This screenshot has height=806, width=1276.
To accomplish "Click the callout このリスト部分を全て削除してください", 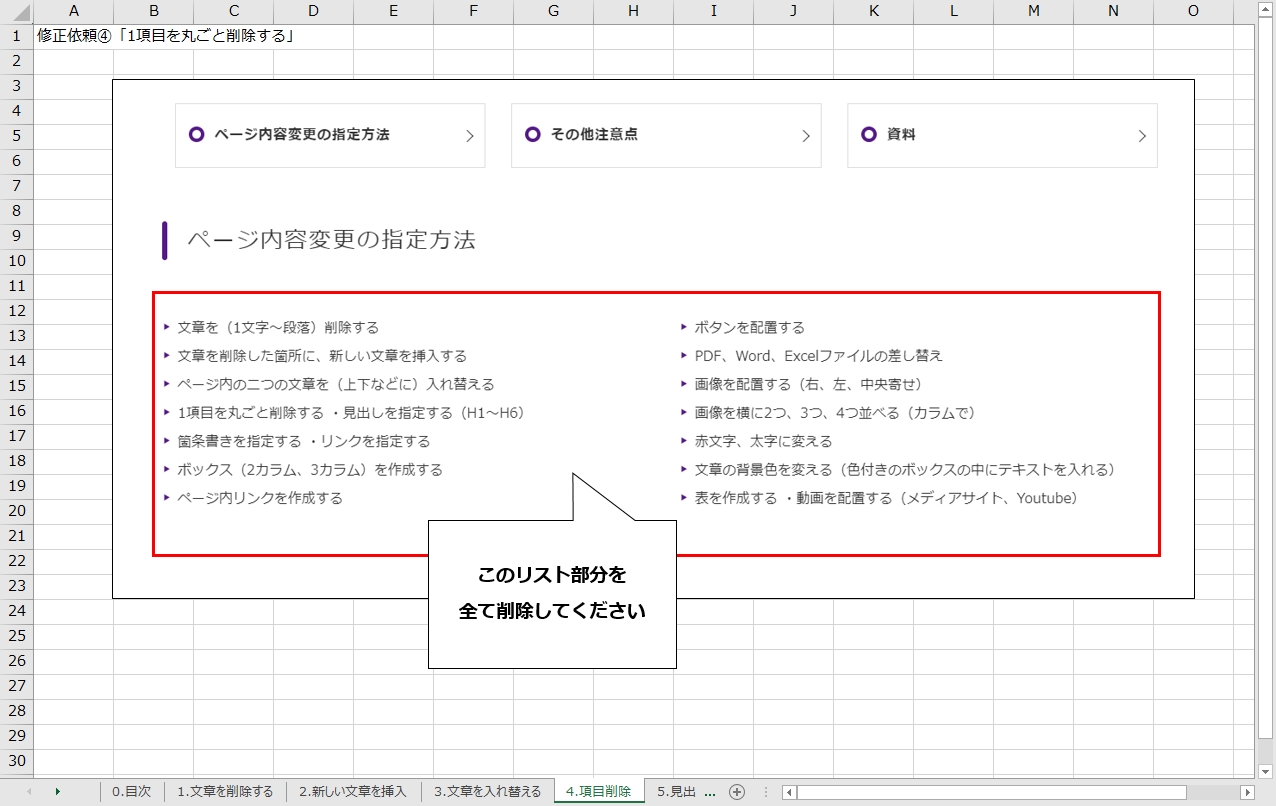I will tap(552, 594).
